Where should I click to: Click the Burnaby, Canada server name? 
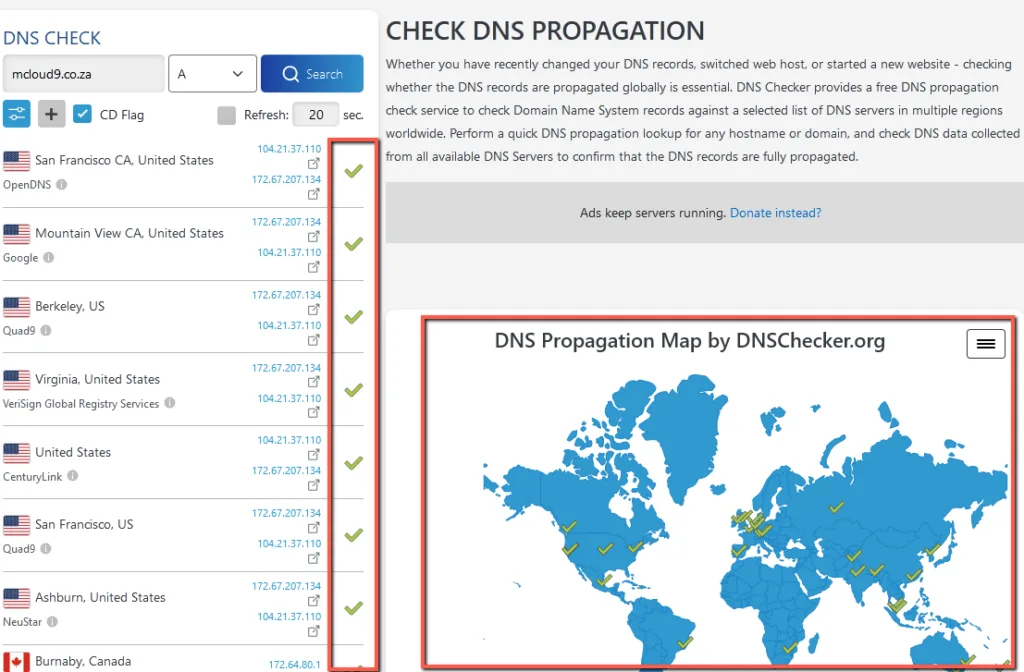coord(83,662)
